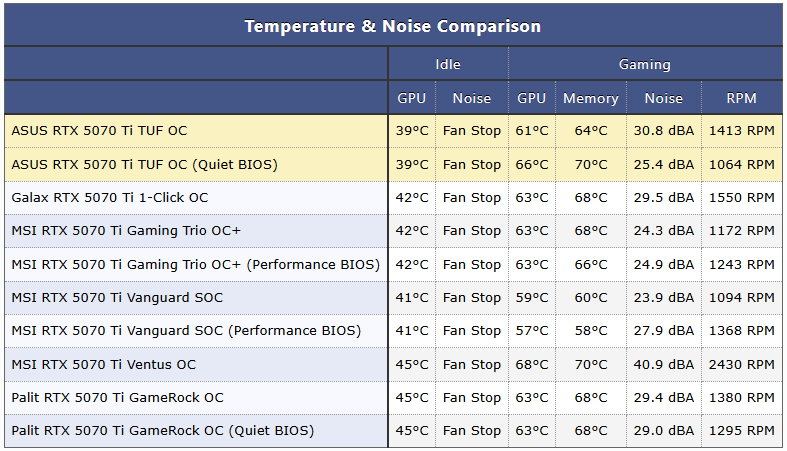Screen dimensions: 787x451
Task: Click the Memory column header
Action: click(x=590, y=98)
